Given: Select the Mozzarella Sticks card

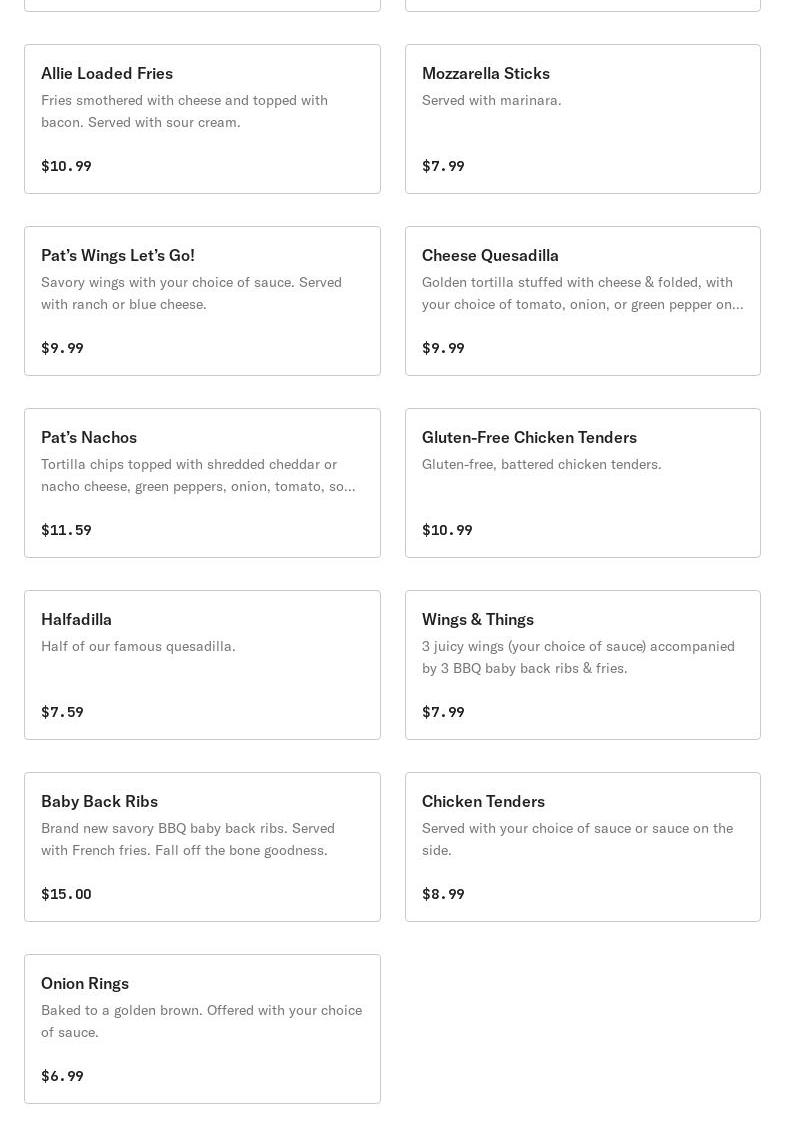Looking at the screenshot, I should point(583,119).
